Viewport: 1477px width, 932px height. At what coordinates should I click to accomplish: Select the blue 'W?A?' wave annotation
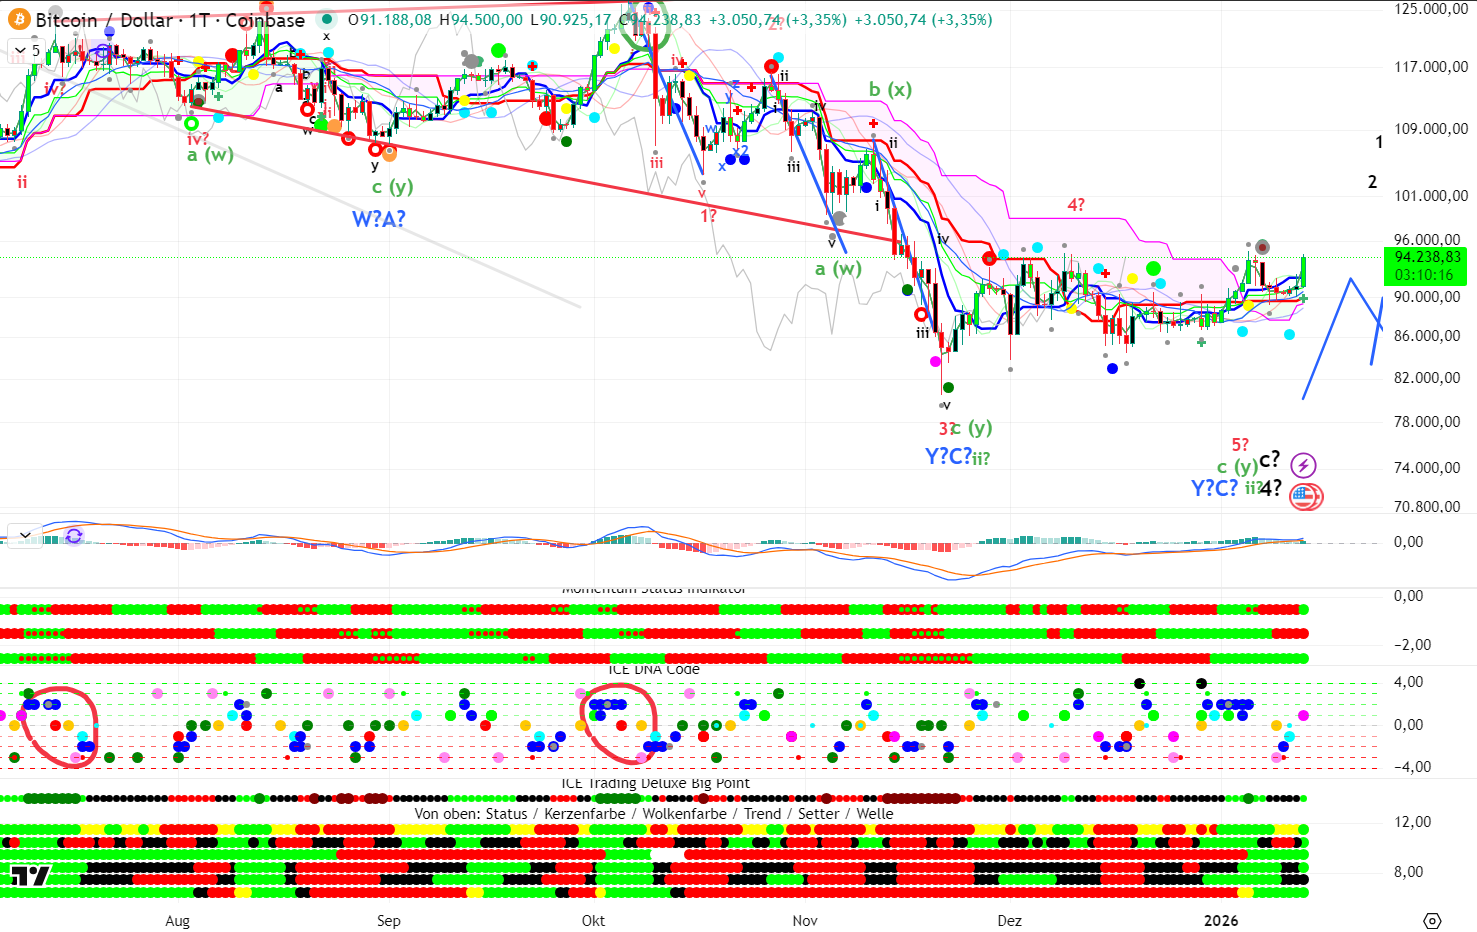tap(378, 219)
